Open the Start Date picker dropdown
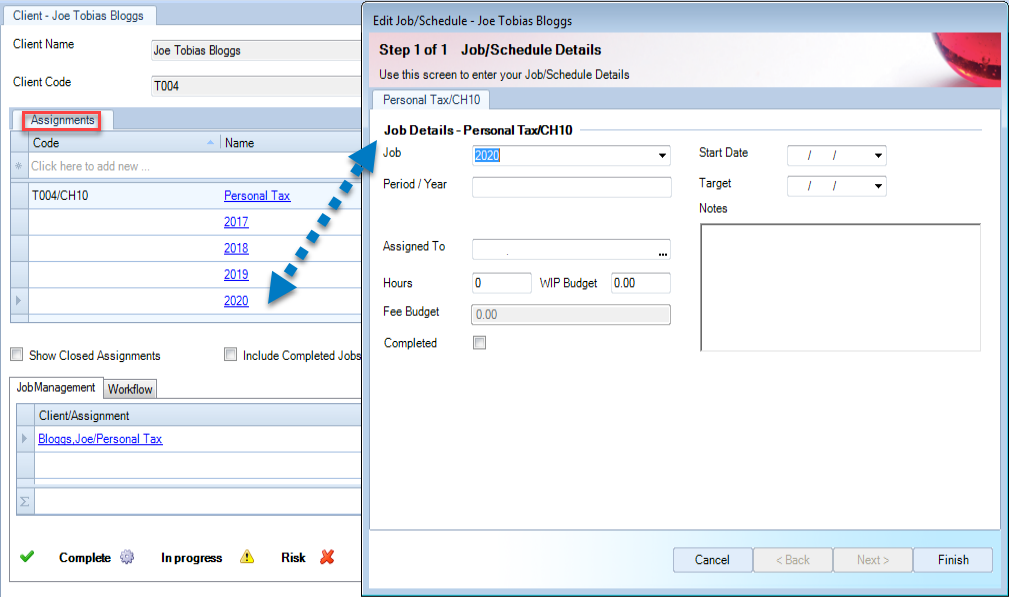The height and width of the screenshot is (597, 1009). (x=878, y=156)
